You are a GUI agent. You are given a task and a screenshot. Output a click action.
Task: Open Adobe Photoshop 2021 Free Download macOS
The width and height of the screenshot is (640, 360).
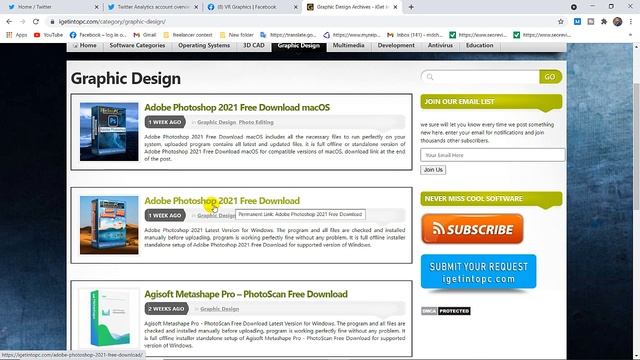coord(237,108)
